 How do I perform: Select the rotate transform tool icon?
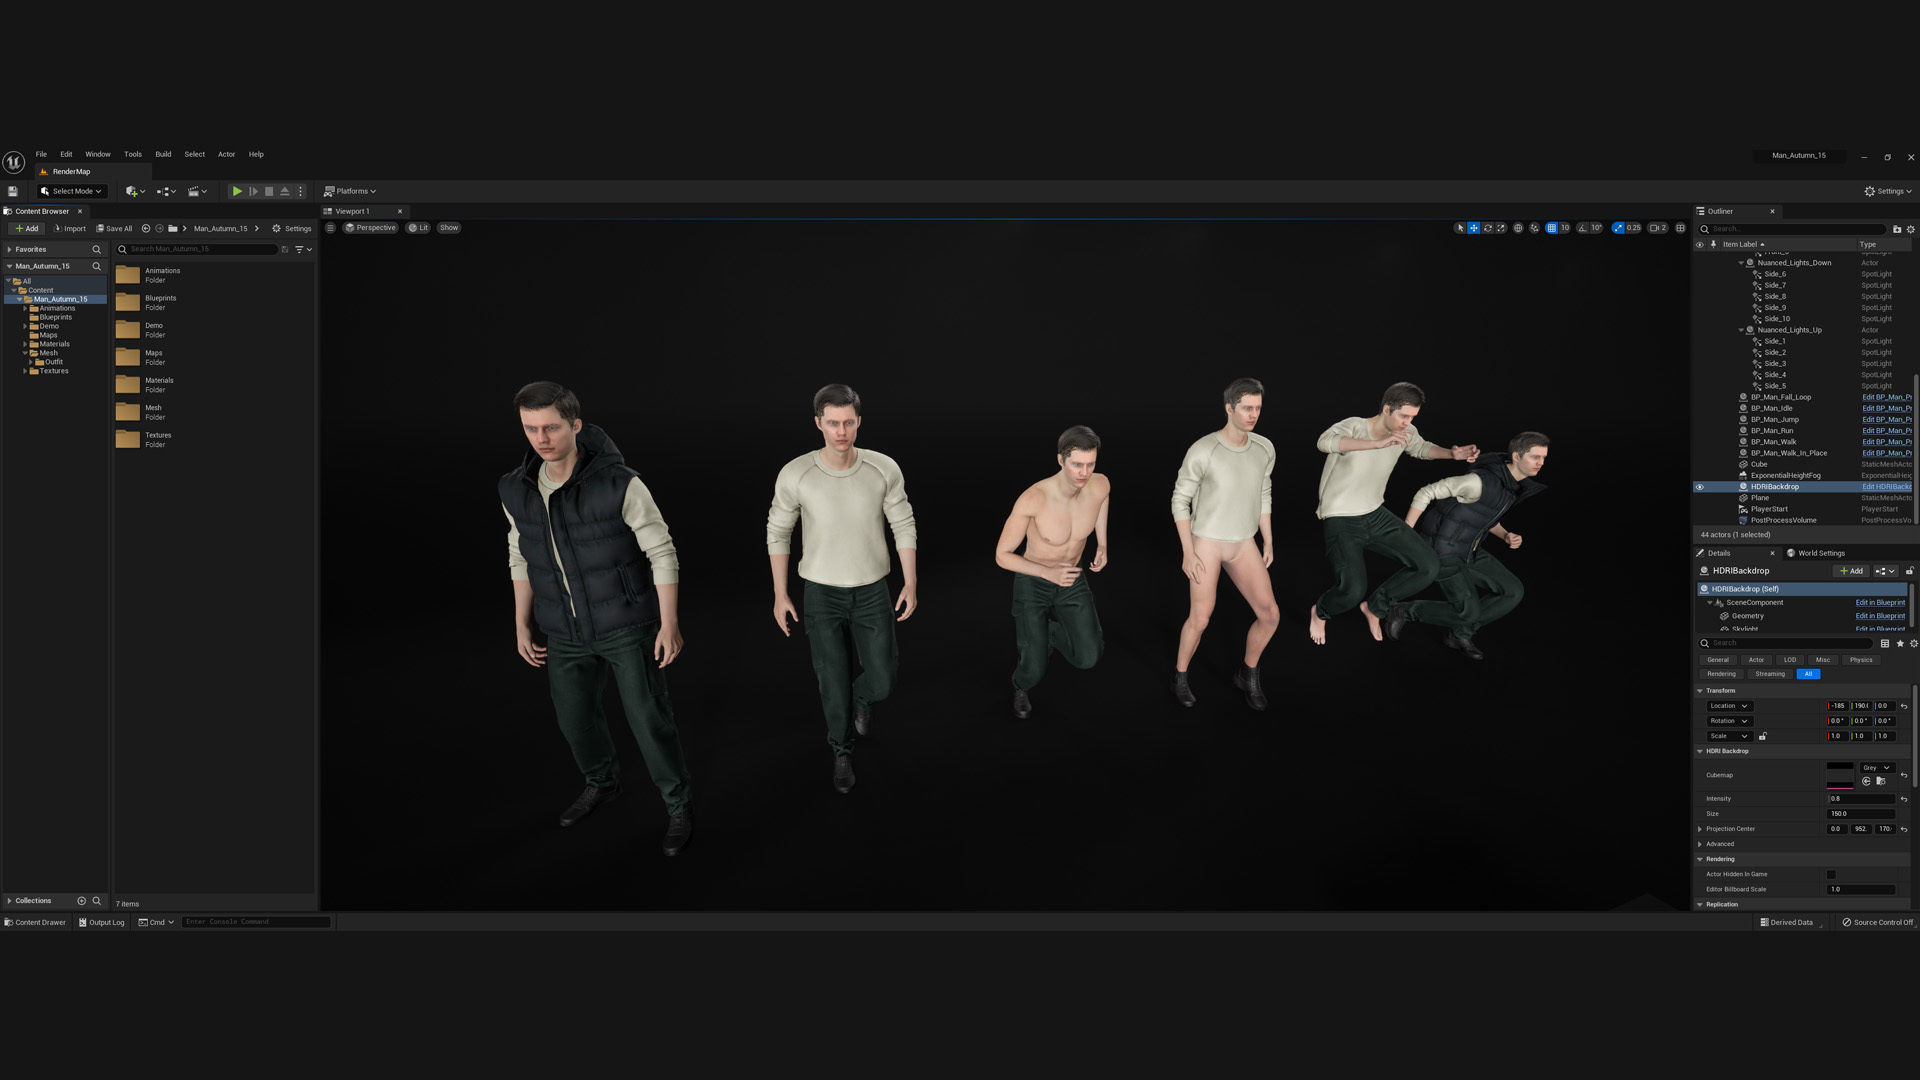pyautogui.click(x=1487, y=228)
